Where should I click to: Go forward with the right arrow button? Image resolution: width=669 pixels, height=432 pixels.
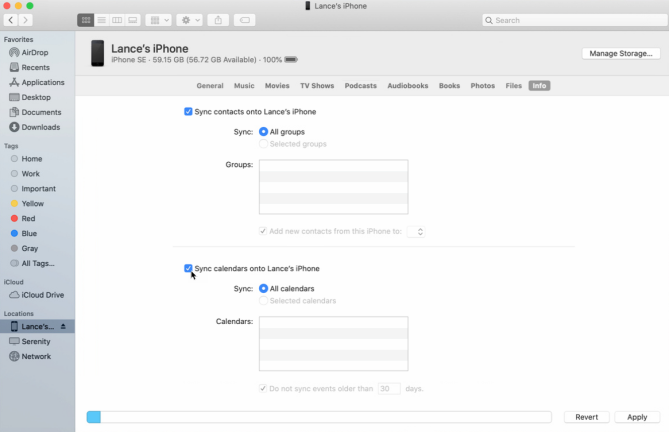[25, 20]
